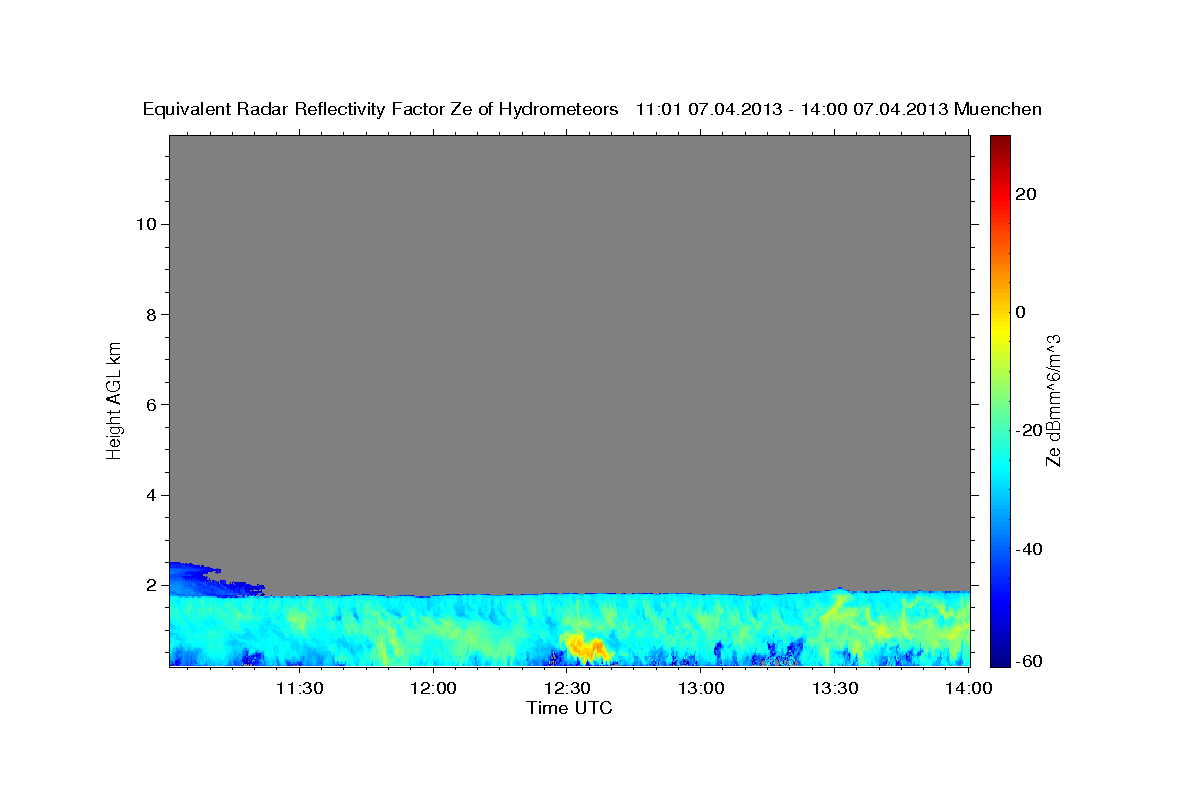Click the '12:00' time axis tick label

click(433, 688)
